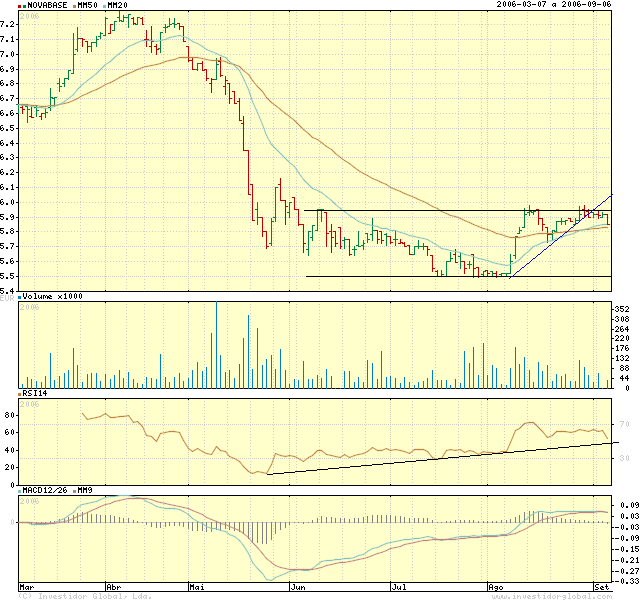Click the 5.5 price axis label

pyautogui.click(x=7, y=276)
